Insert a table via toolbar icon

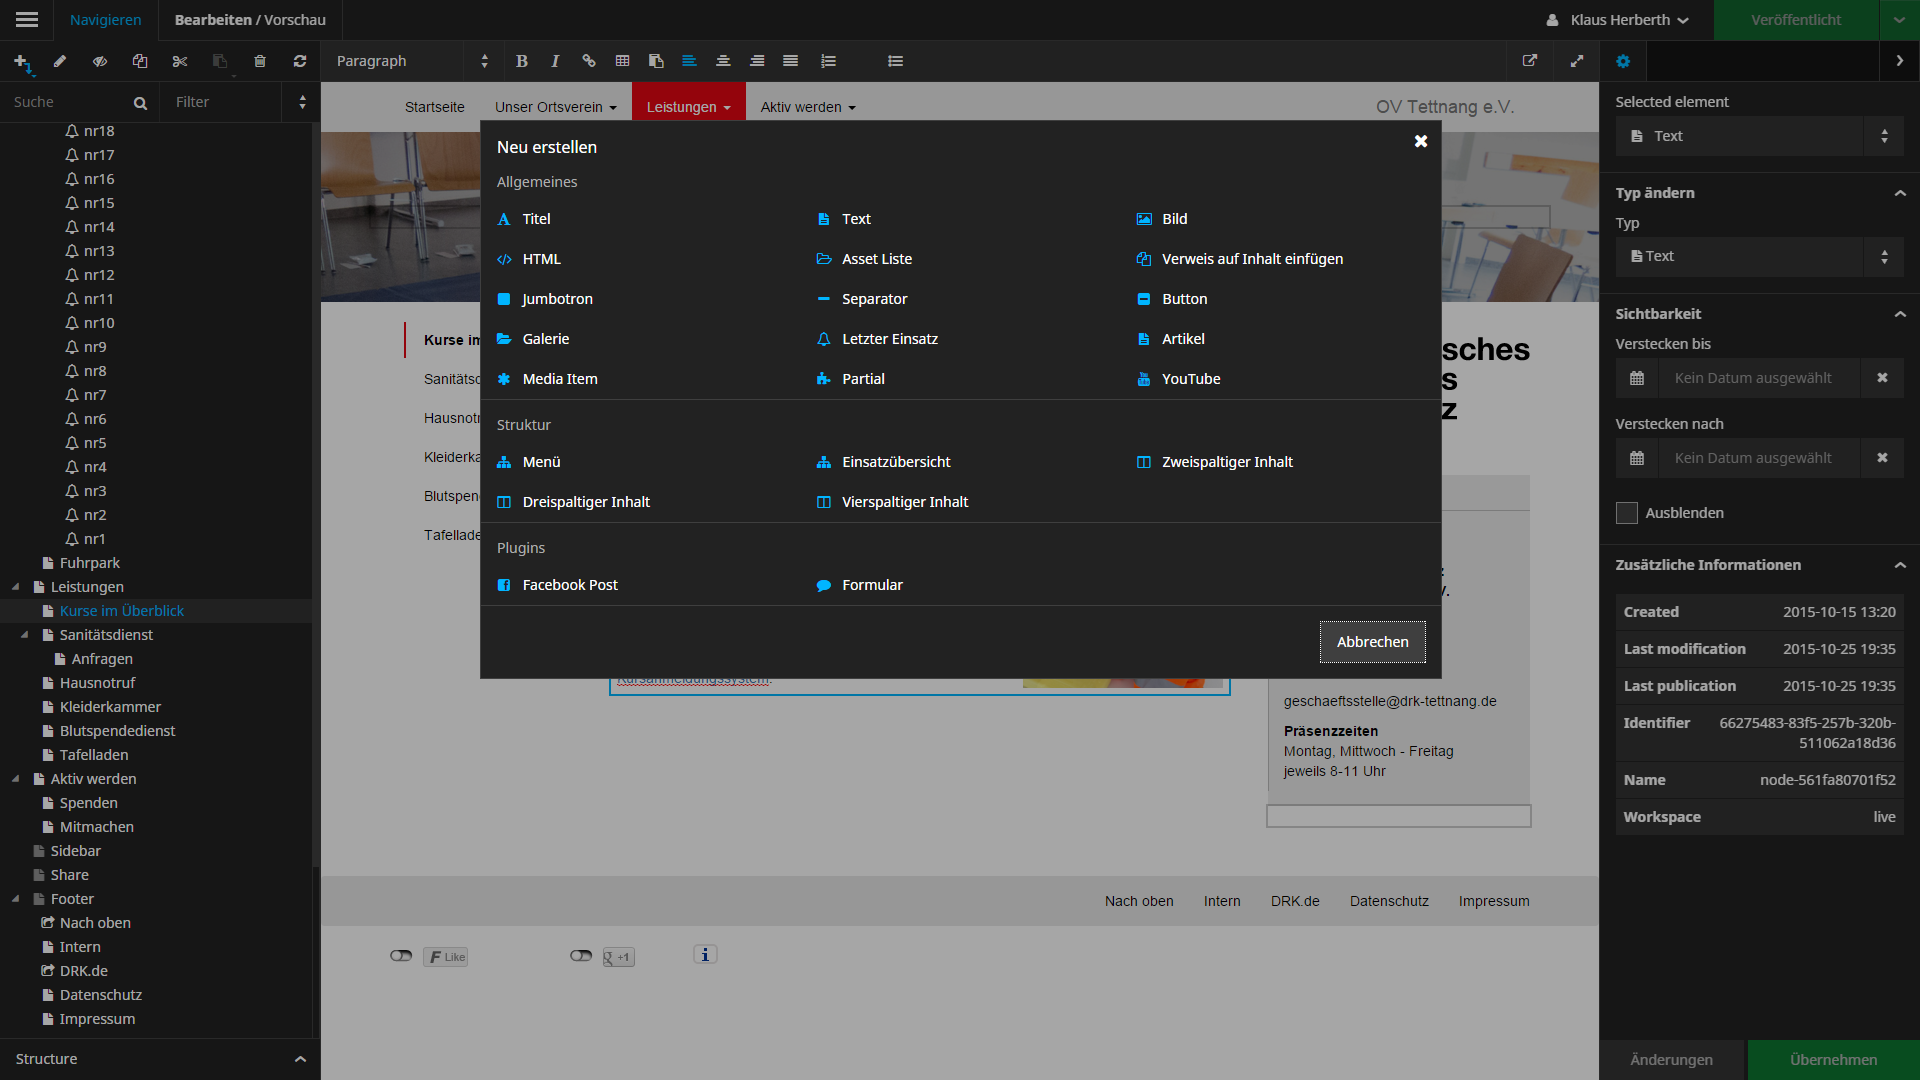[x=622, y=61]
